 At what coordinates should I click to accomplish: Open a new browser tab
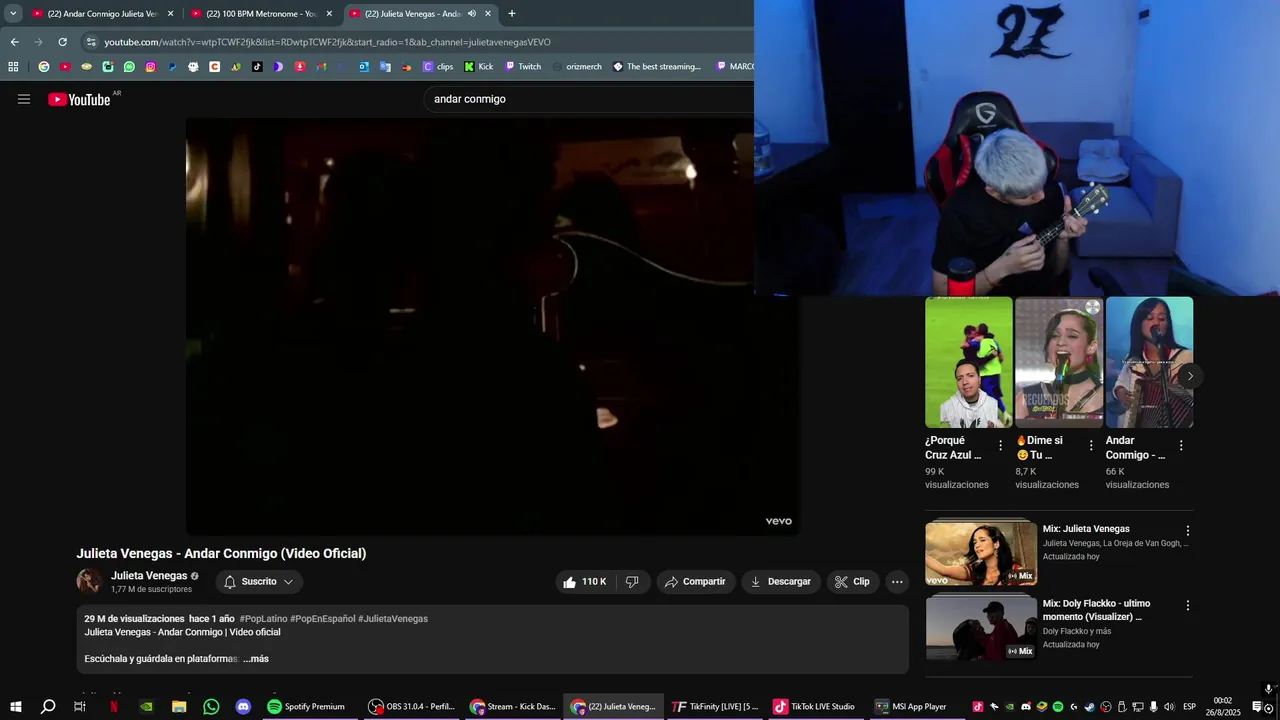click(x=512, y=14)
